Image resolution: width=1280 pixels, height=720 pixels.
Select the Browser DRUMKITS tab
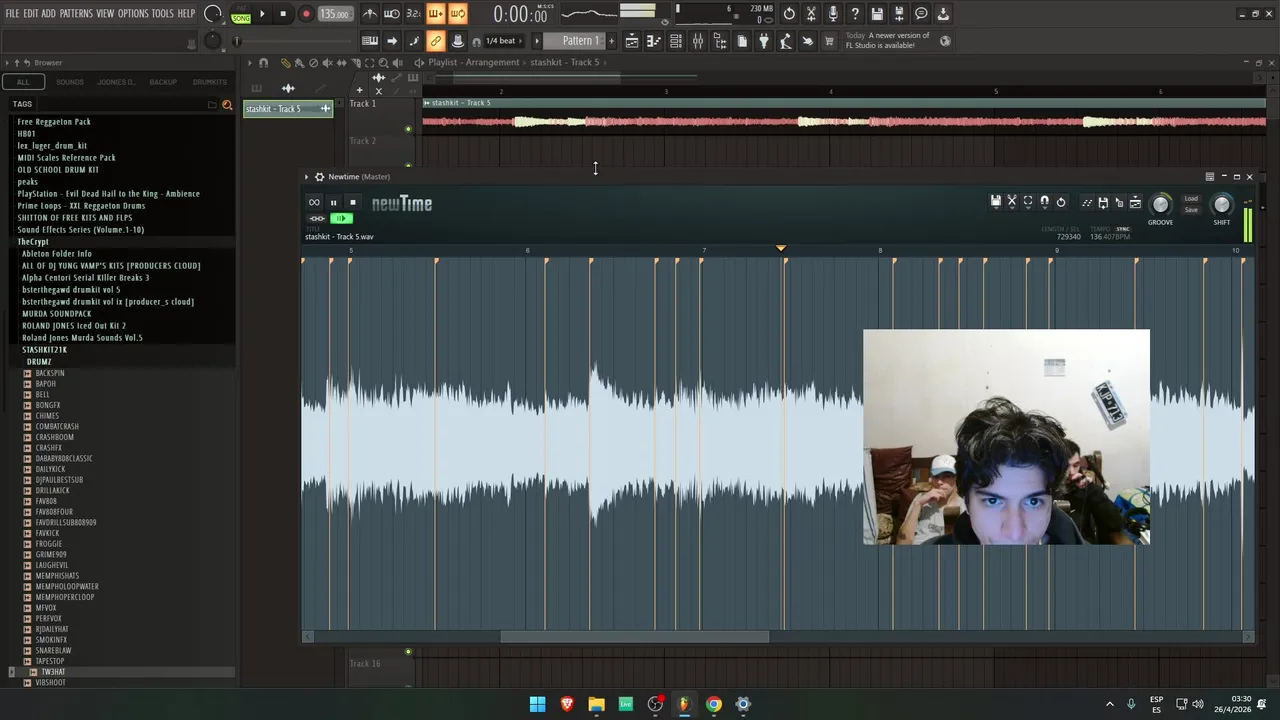pos(210,82)
